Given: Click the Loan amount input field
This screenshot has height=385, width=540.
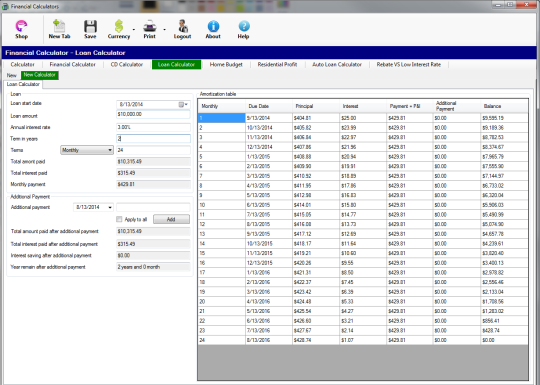Looking at the screenshot, I should coord(153,114).
